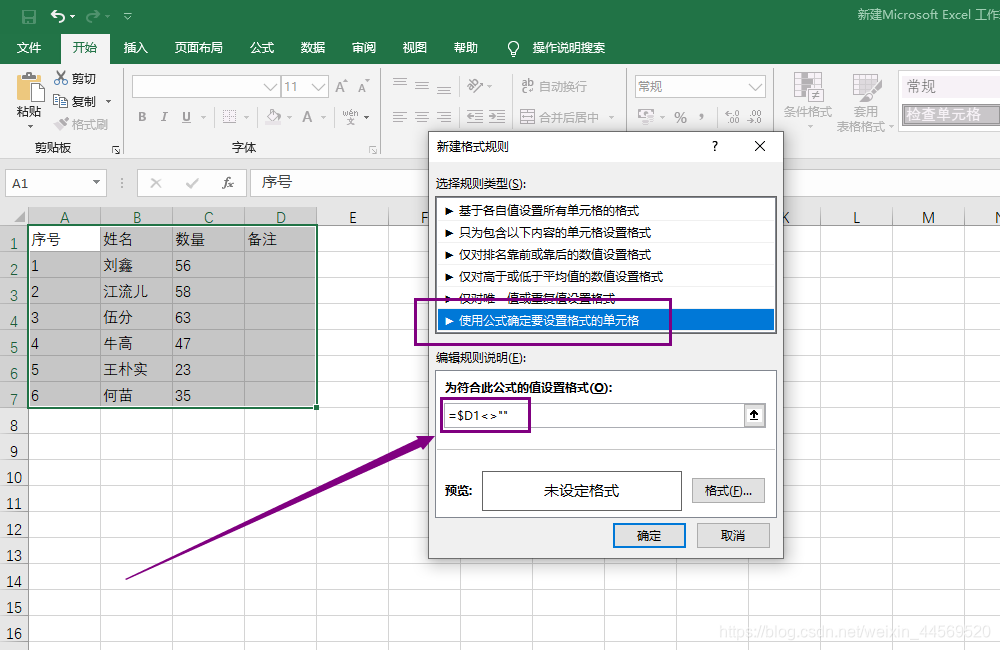Toggle Underline formatting
The height and width of the screenshot is (650, 1000).
click(186, 117)
